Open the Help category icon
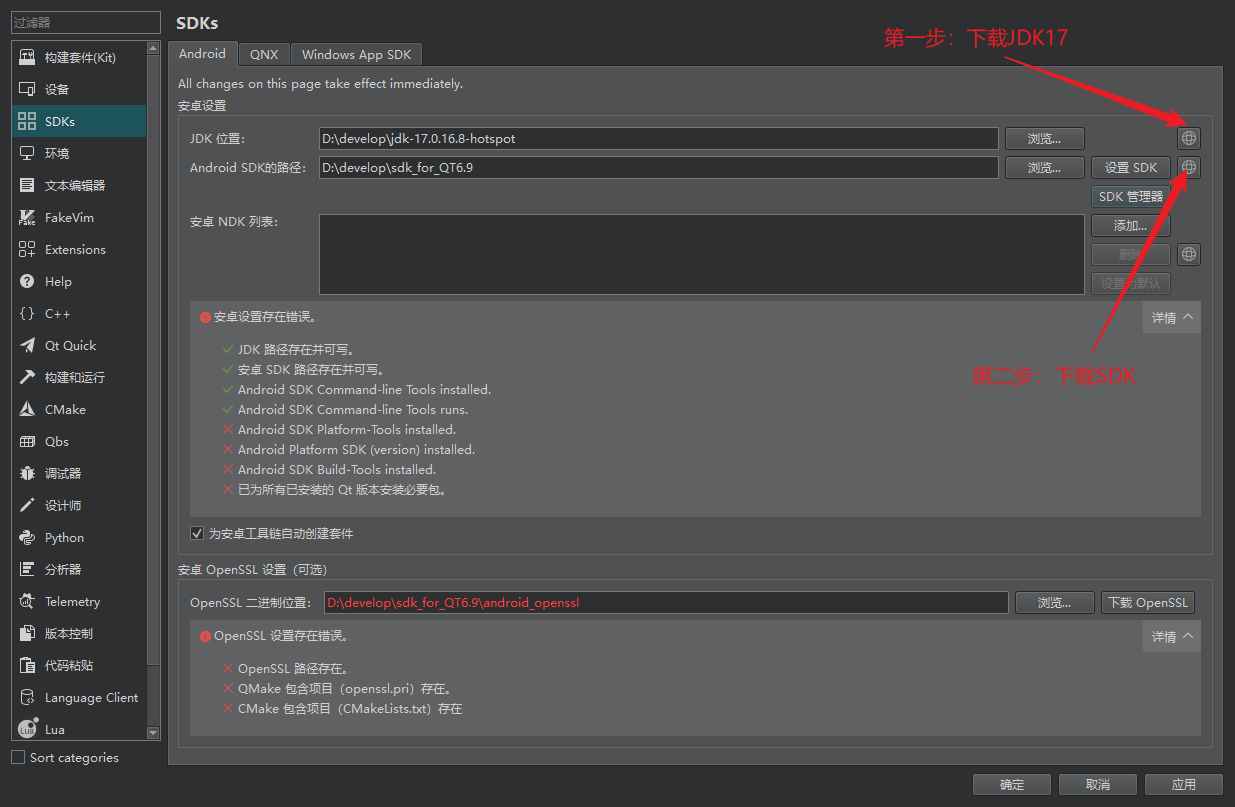 [x=27, y=281]
